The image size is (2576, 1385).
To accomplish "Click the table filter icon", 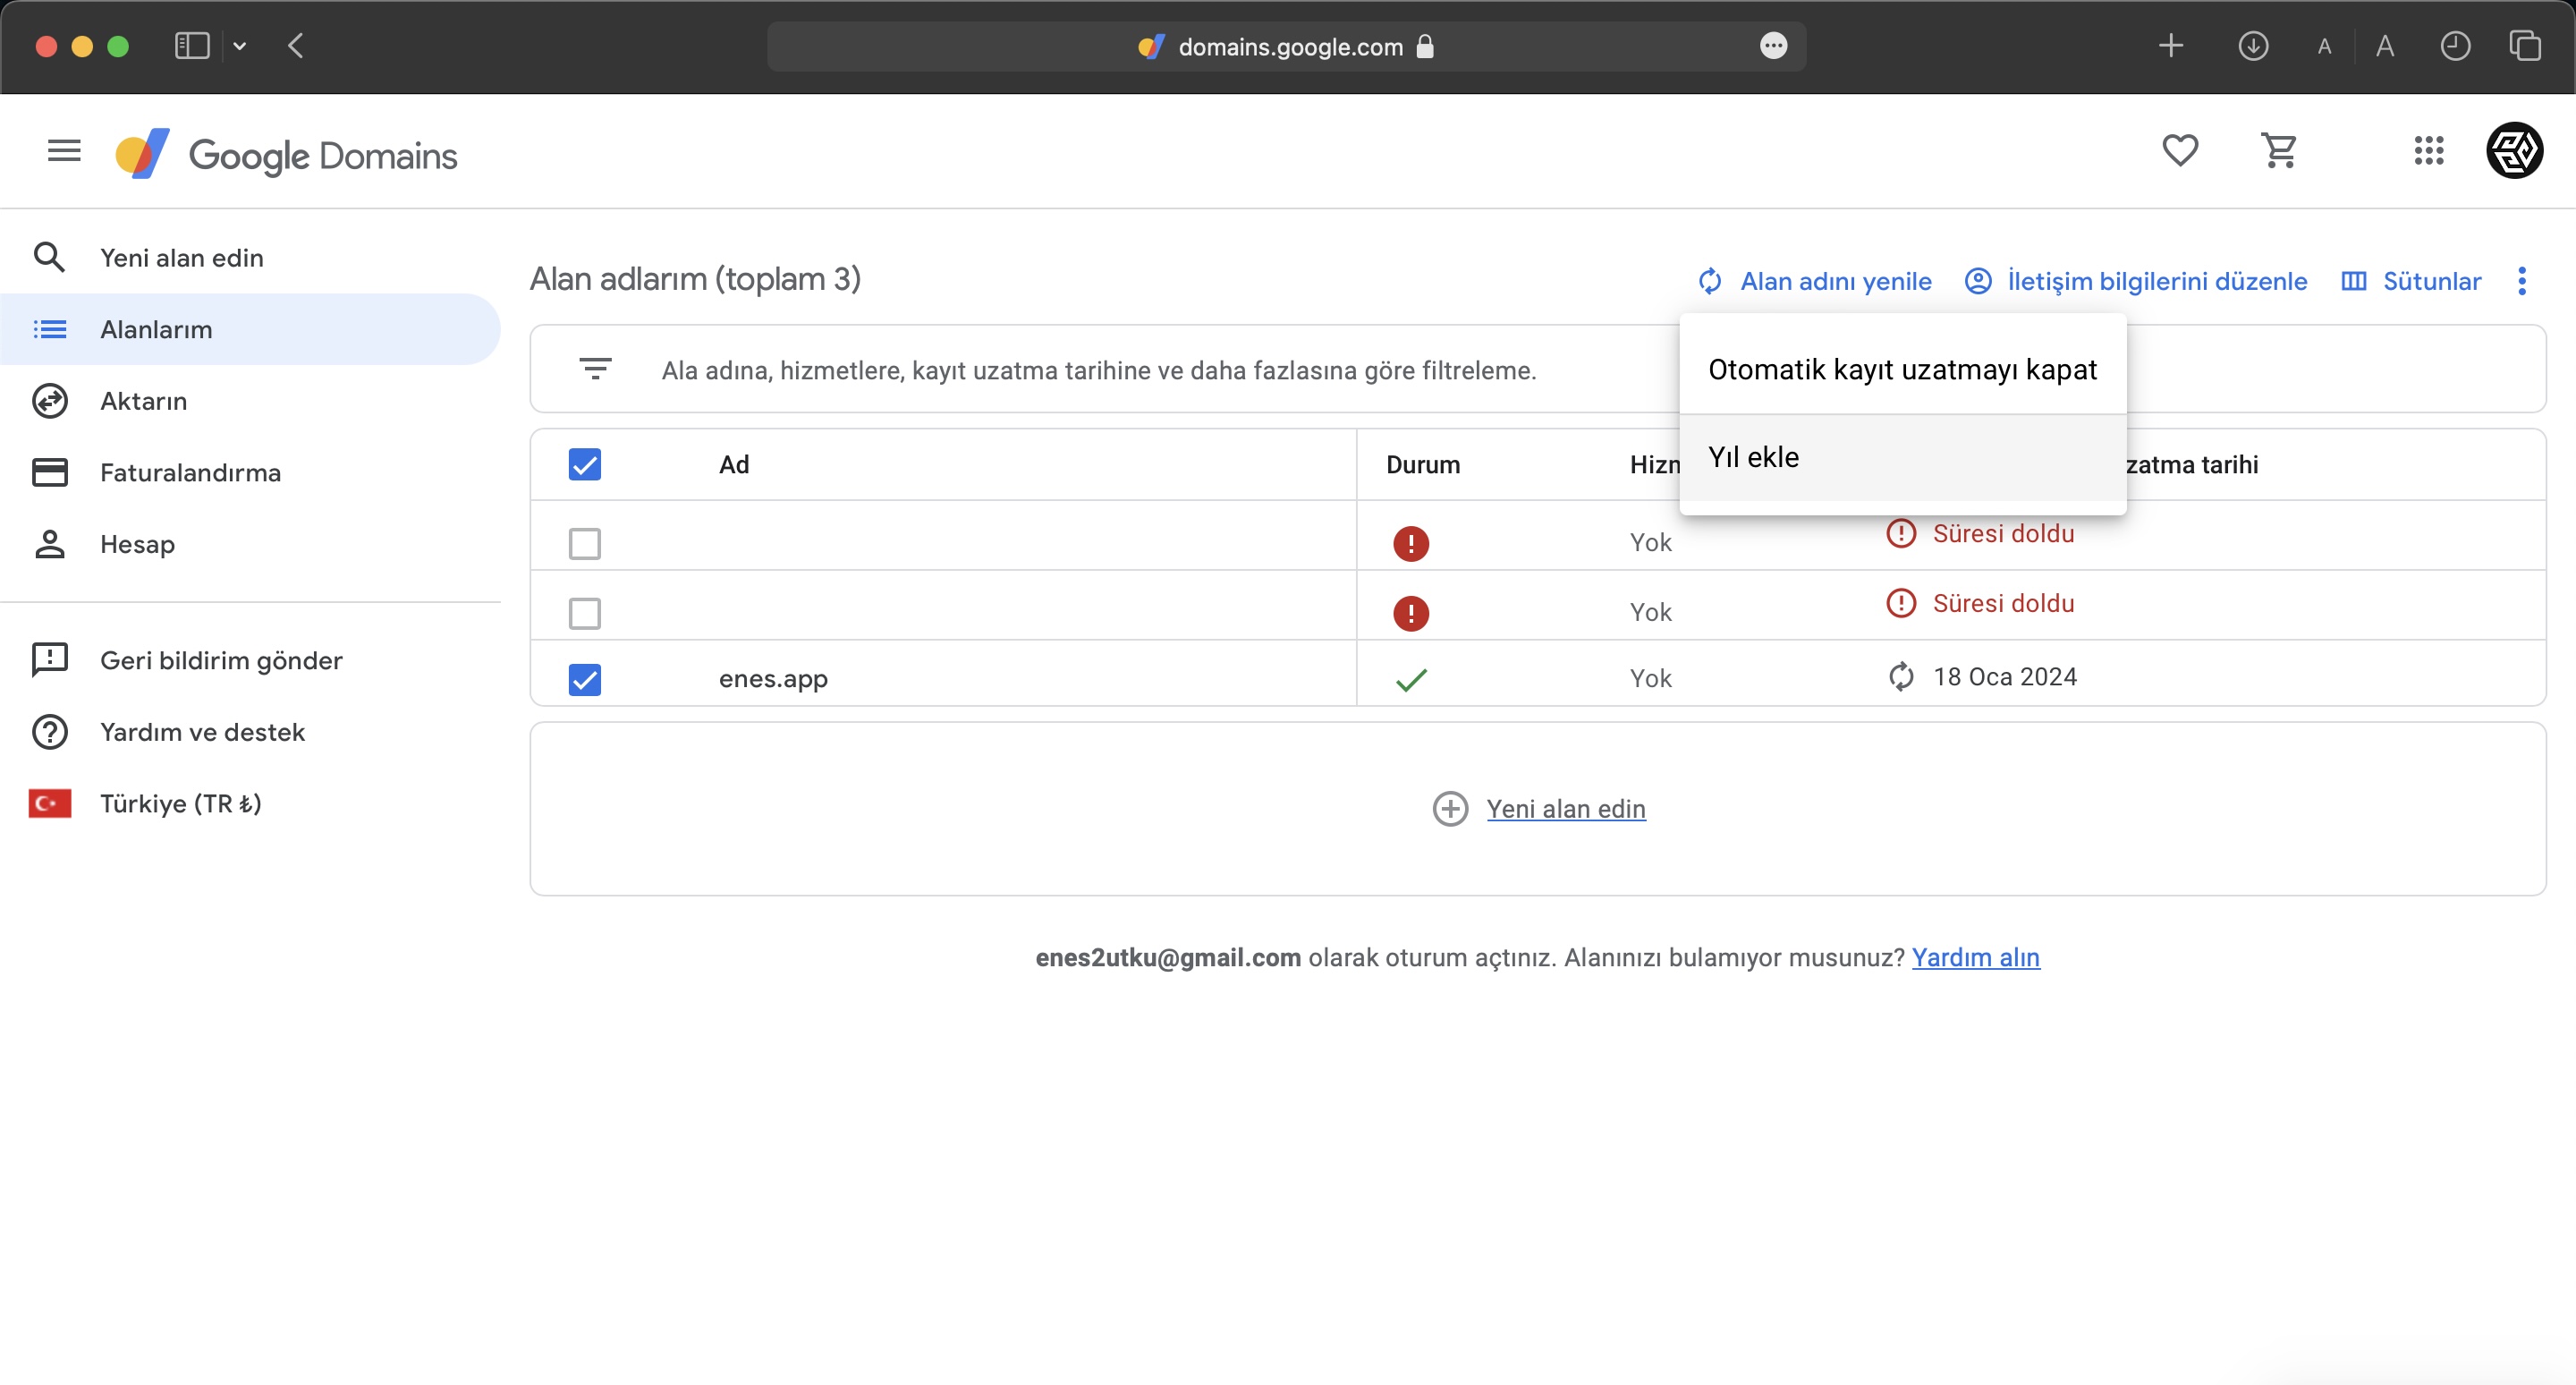I will tap(596, 369).
